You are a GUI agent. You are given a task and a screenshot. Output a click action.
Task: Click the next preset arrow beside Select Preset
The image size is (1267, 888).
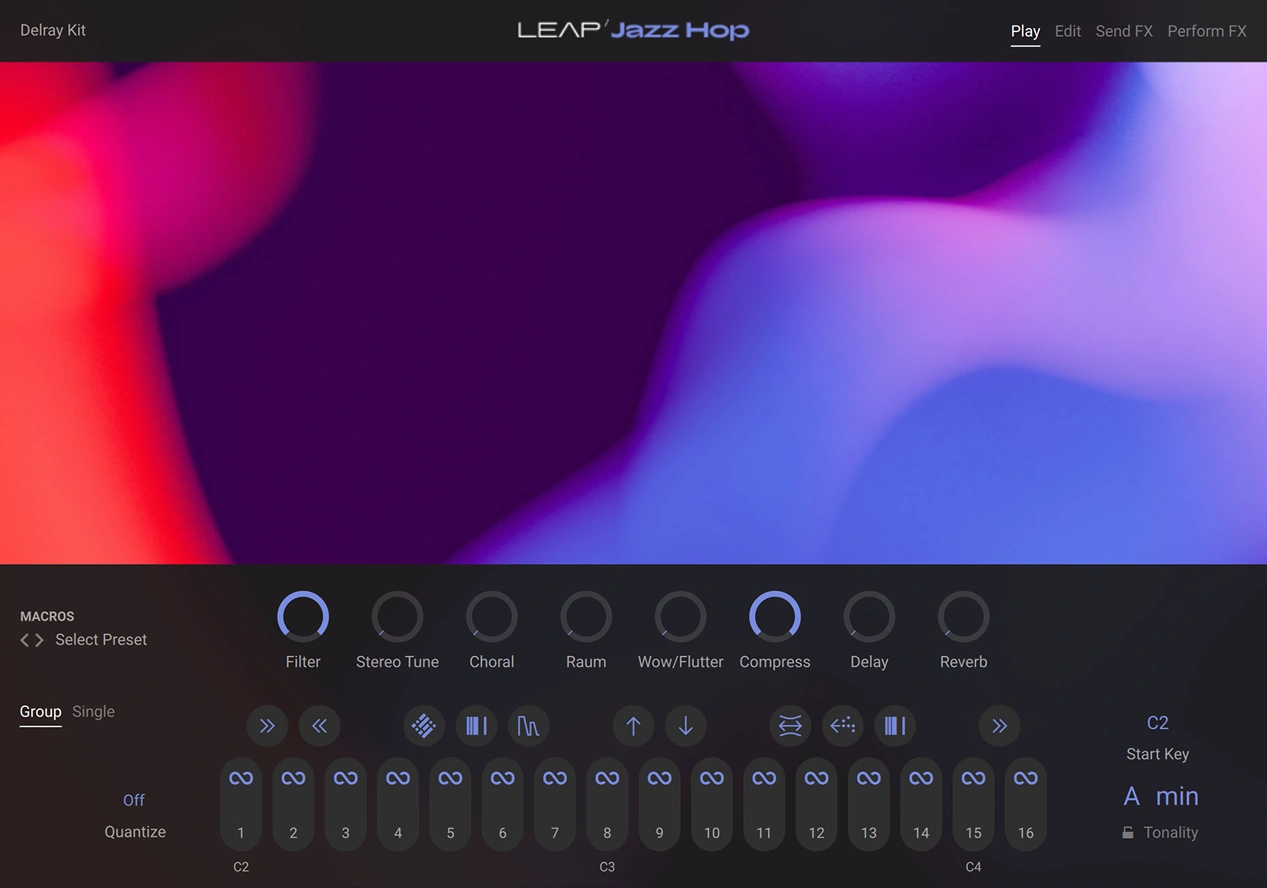[38, 640]
